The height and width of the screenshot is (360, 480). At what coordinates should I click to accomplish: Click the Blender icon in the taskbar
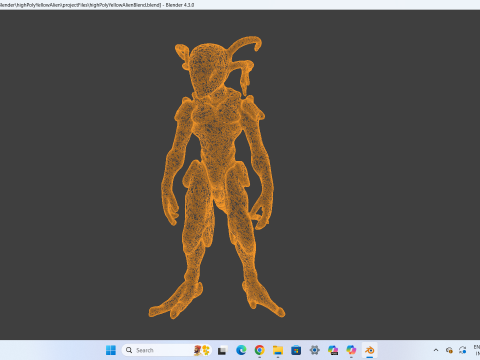click(x=369, y=350)
